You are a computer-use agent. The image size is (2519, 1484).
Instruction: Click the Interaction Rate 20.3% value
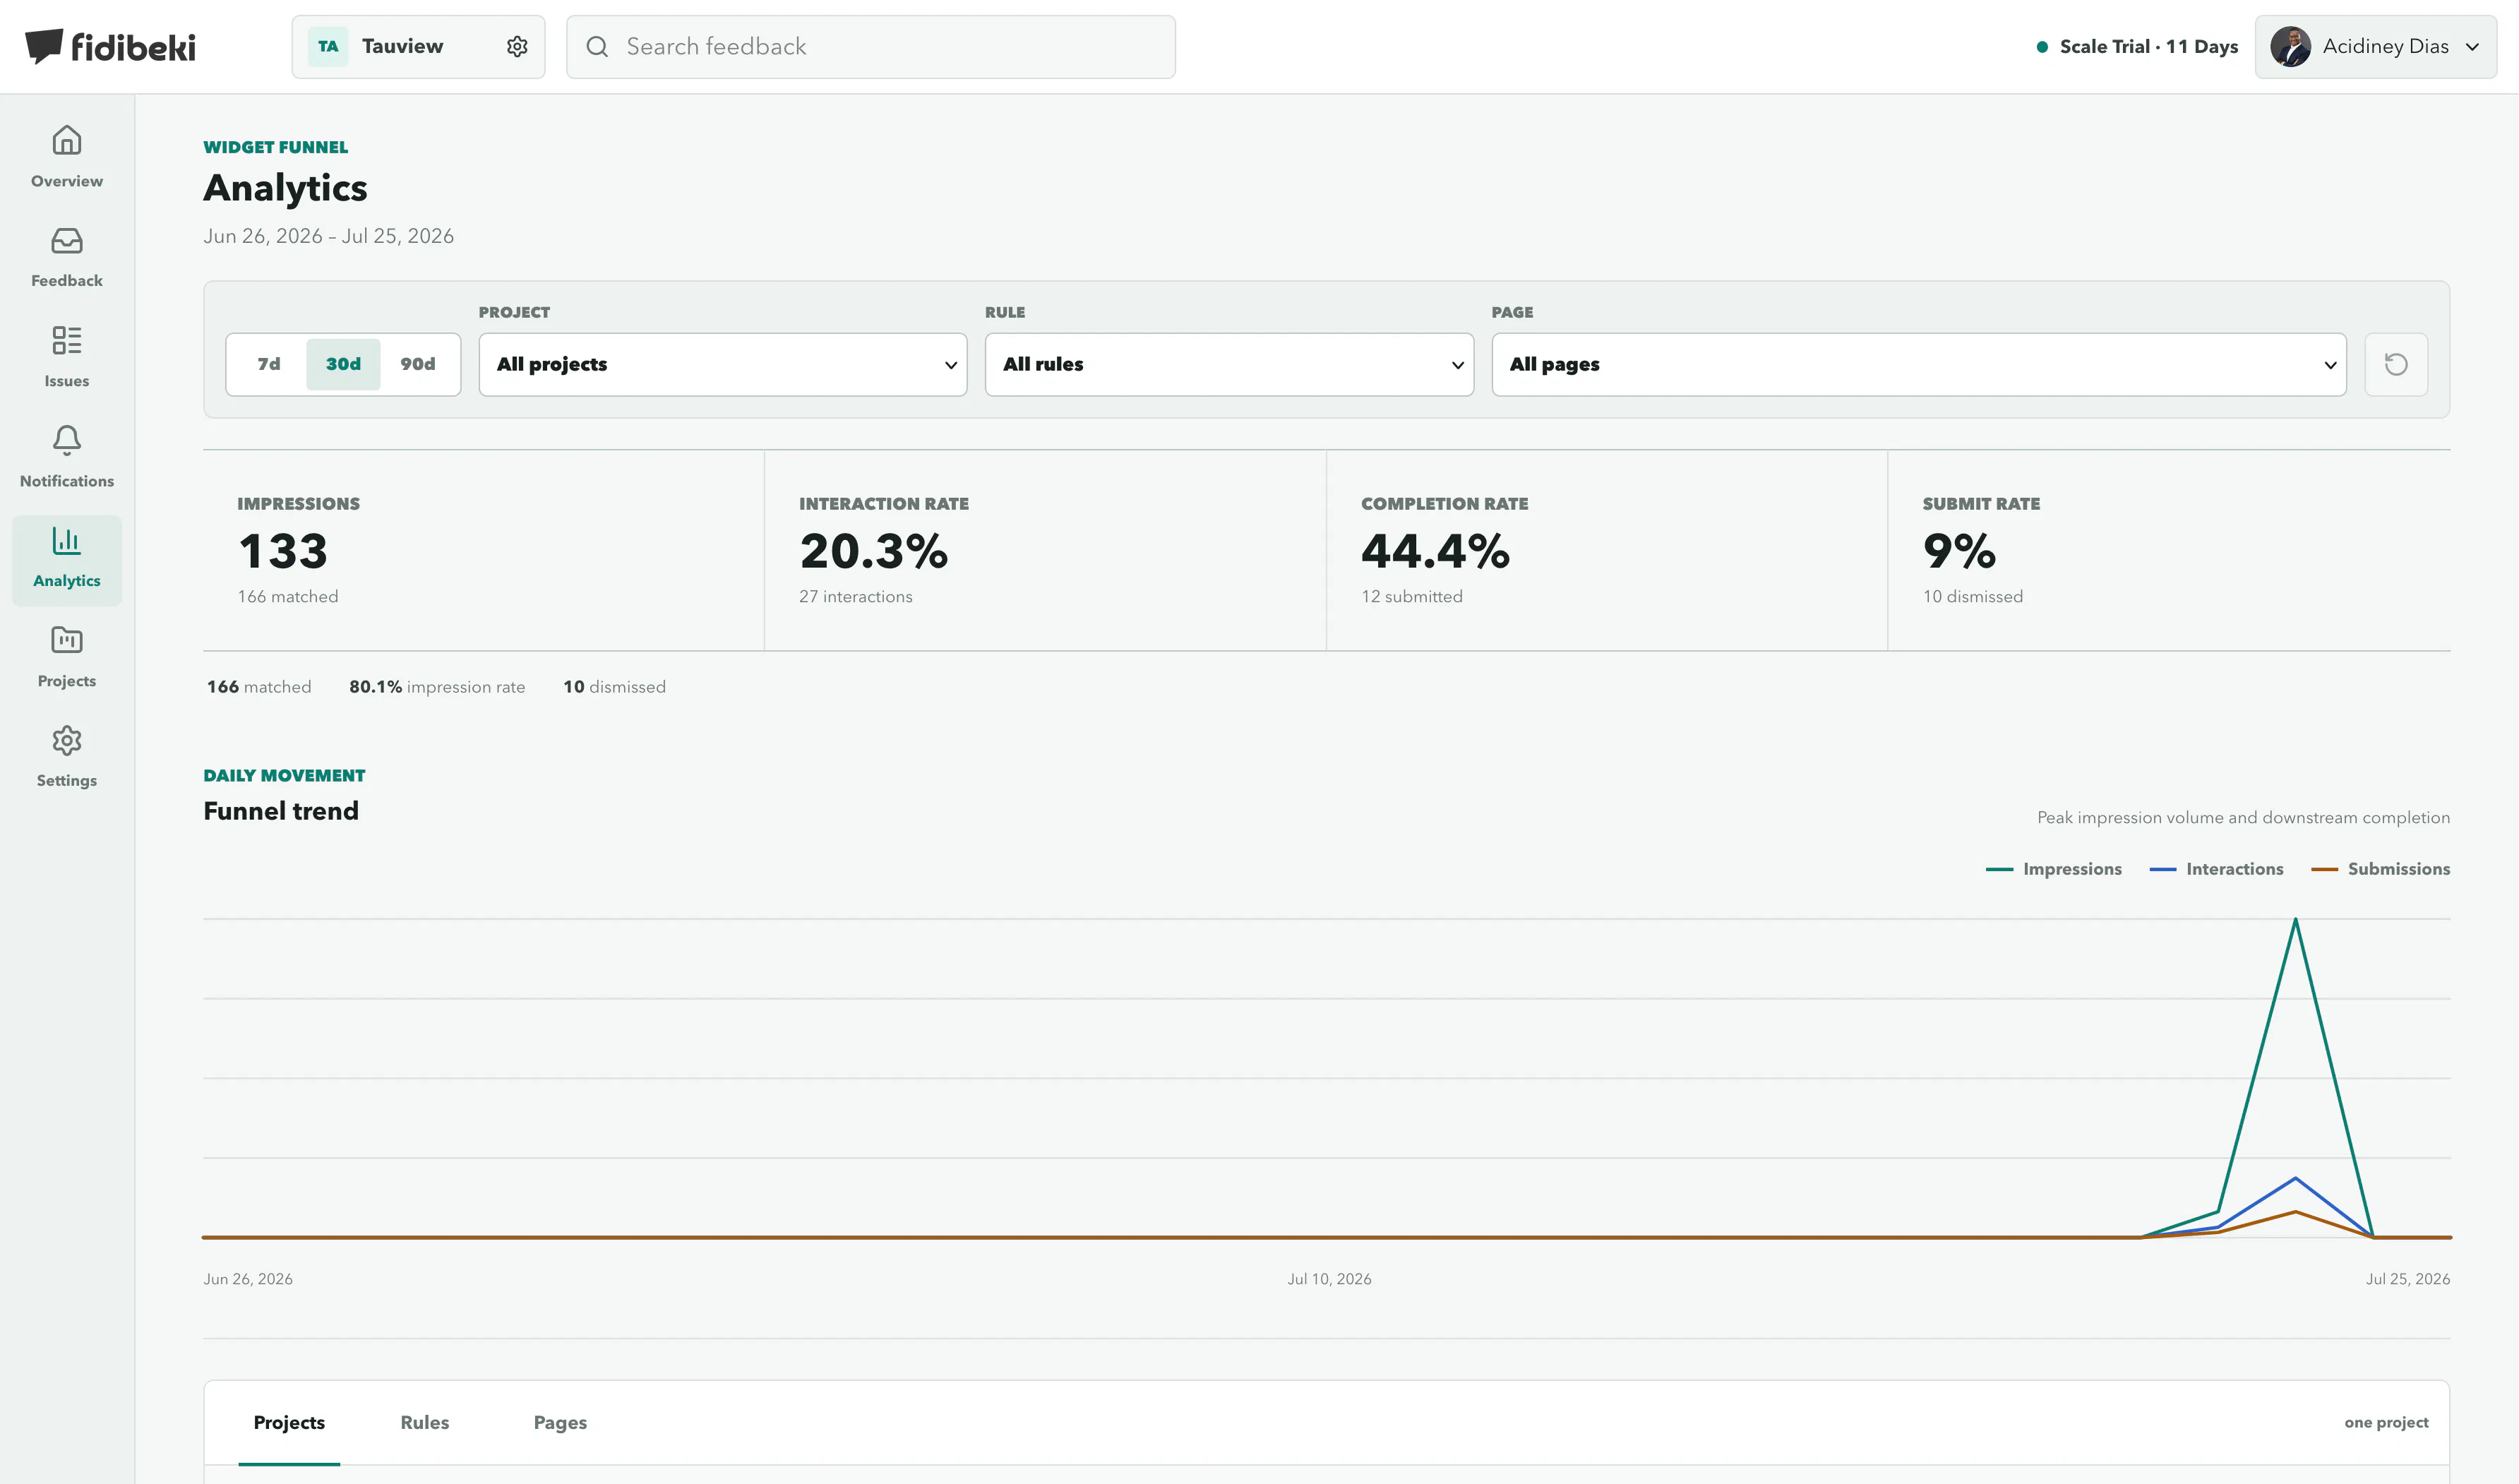[x=874, y=551]
